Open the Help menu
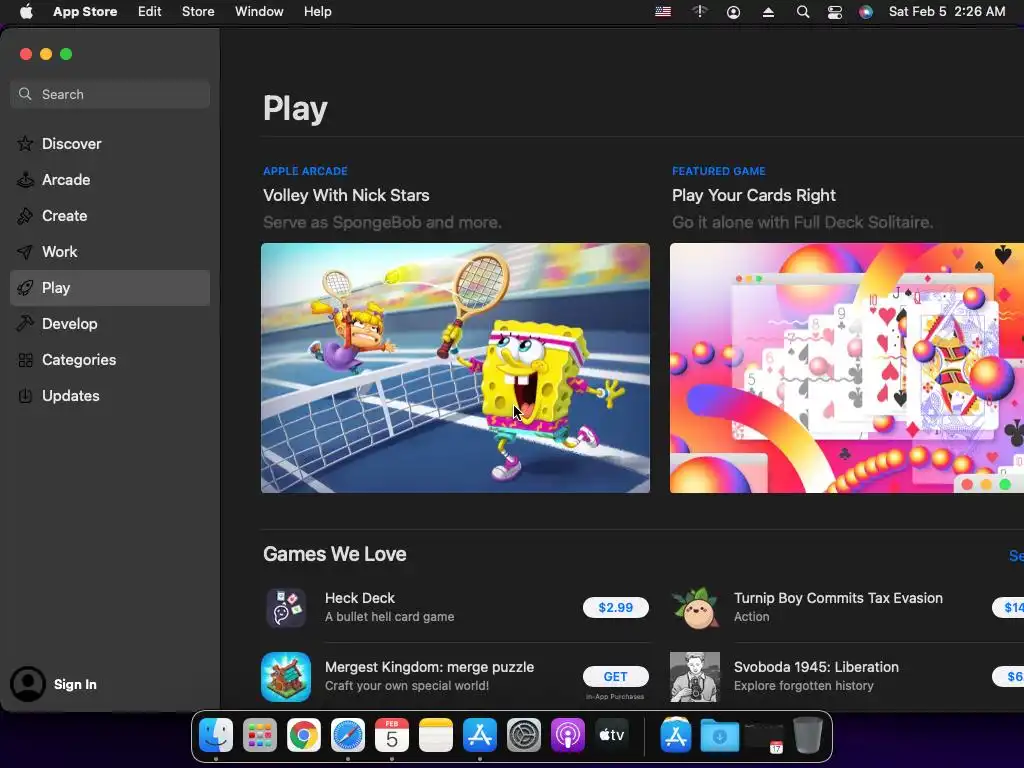 point(317,12)
